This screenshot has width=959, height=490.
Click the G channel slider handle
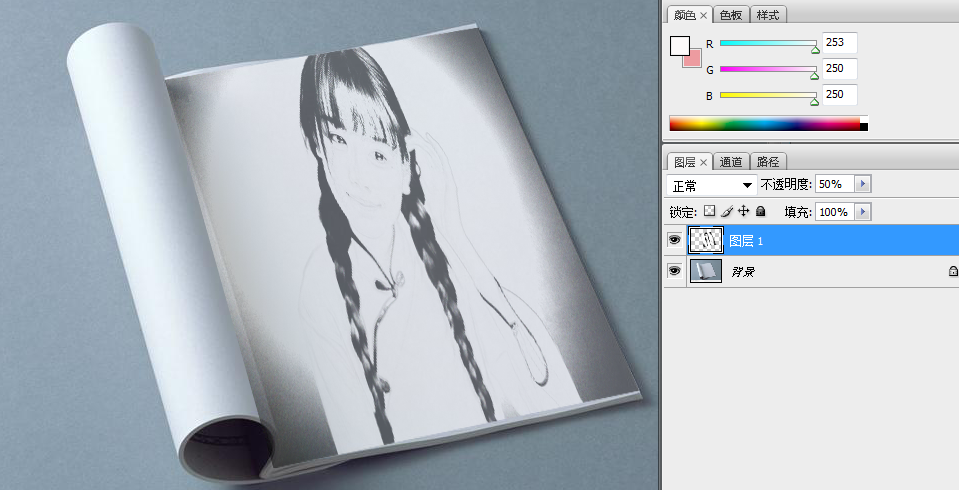tap(814, 76)
